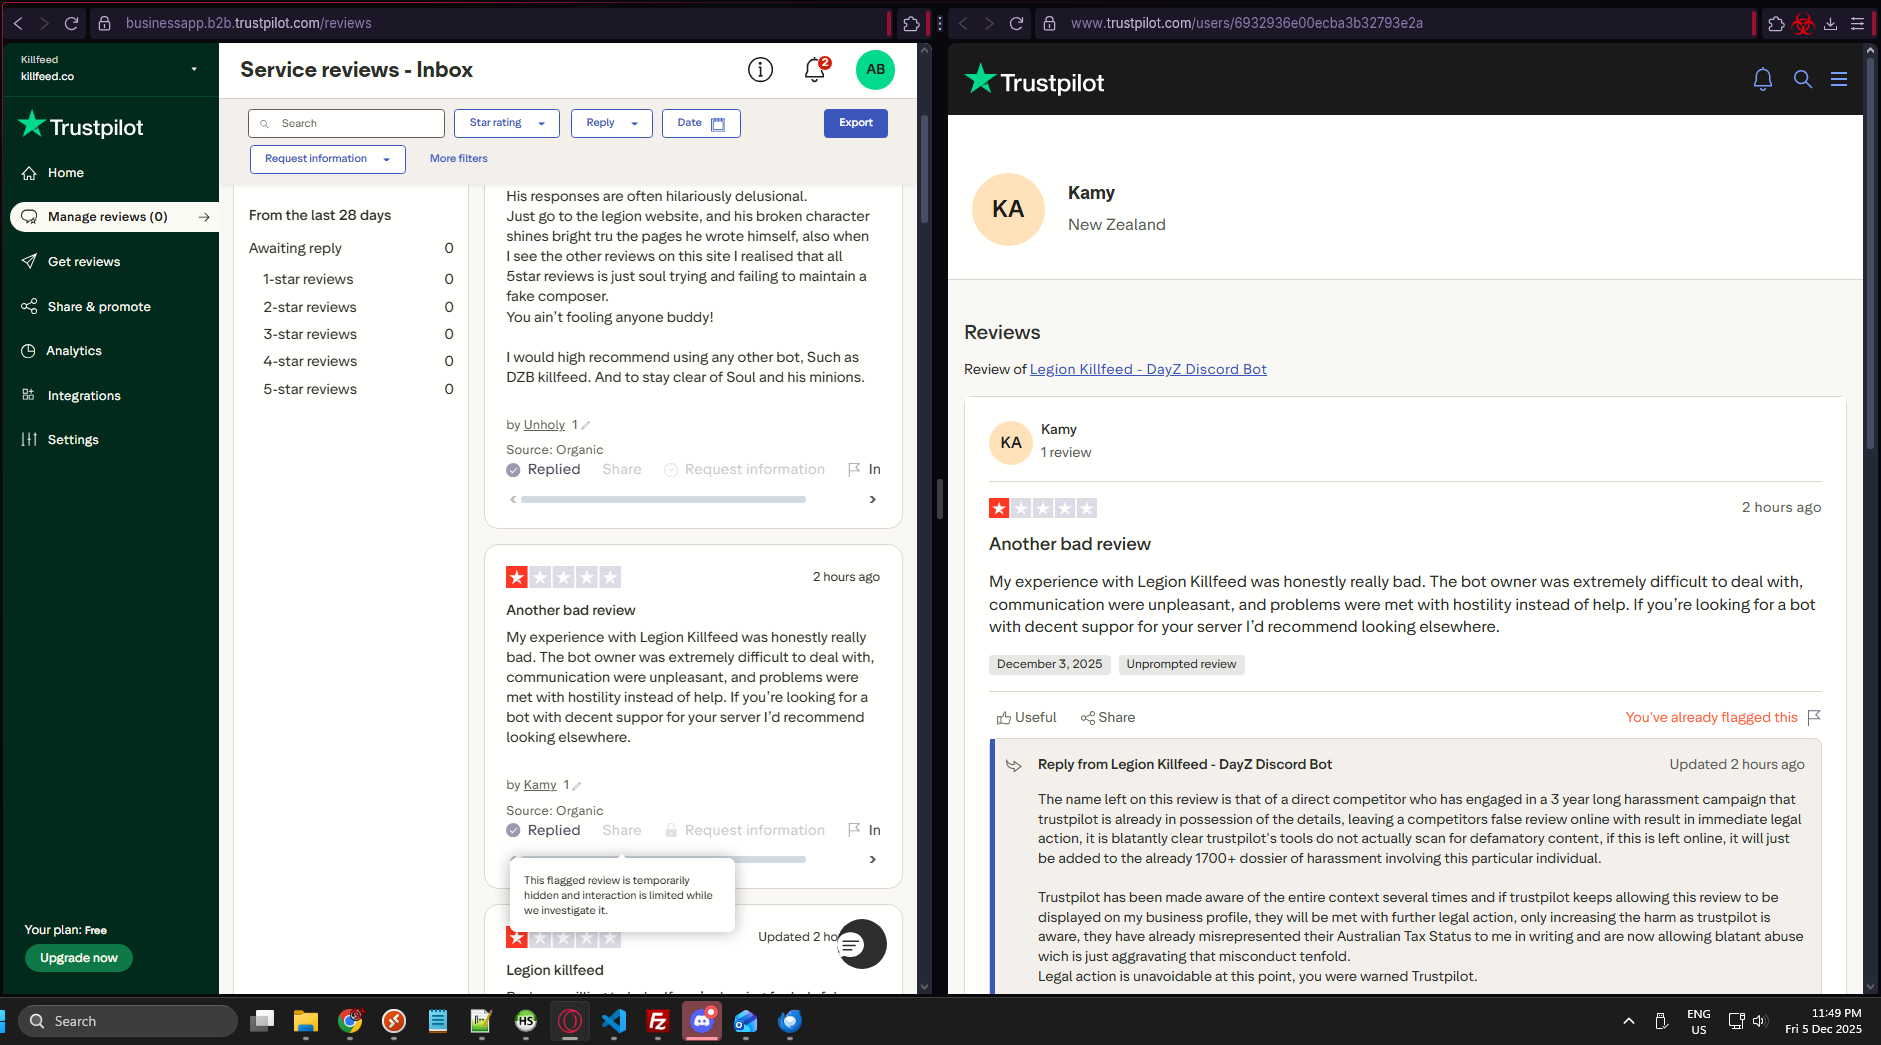Image resolution: width=1881 pixels, height=1045 pixels.
Task: Click the Export button
Action: point(856,123)
